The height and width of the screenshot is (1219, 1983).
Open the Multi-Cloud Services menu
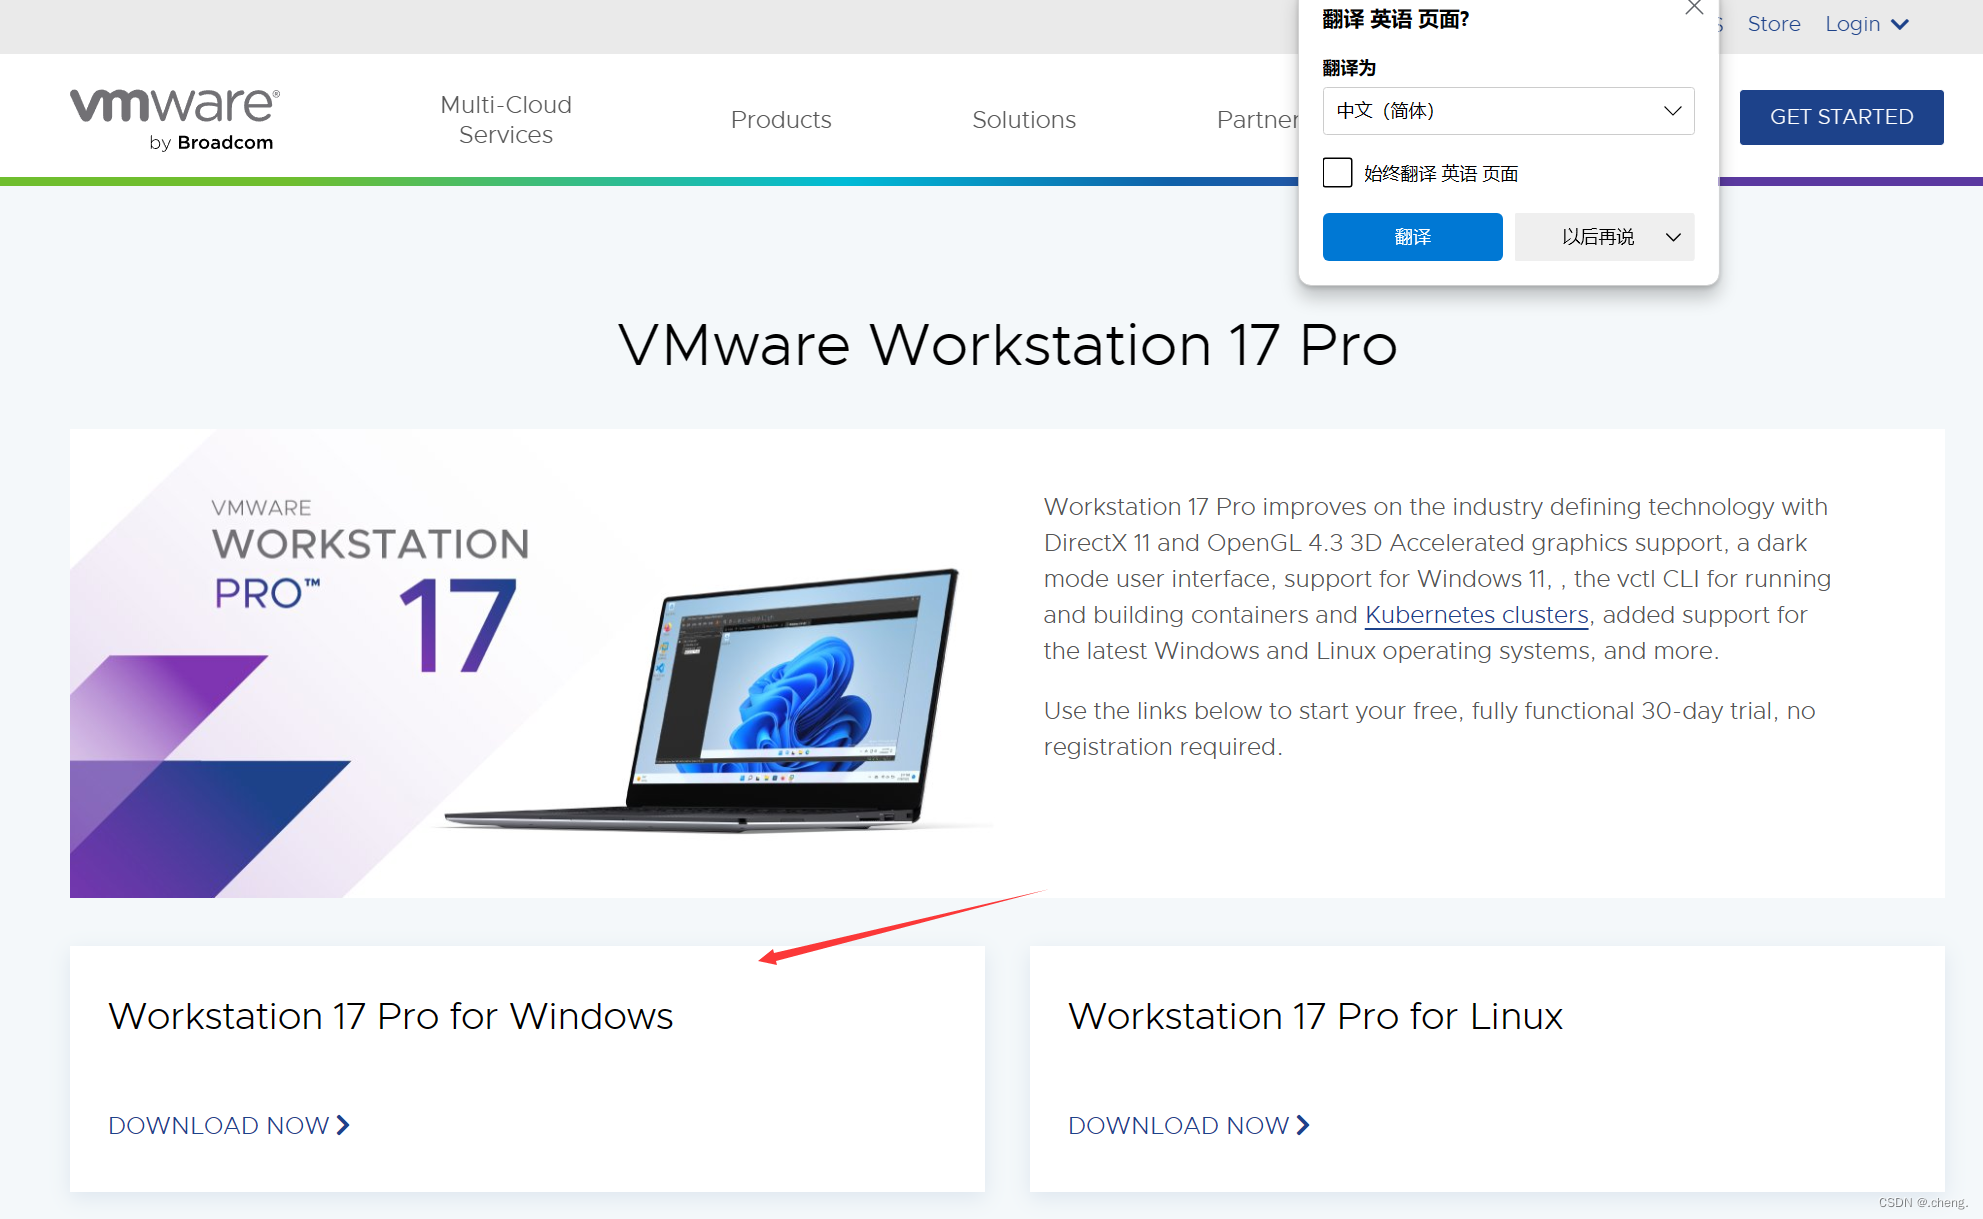coord(506,119)
